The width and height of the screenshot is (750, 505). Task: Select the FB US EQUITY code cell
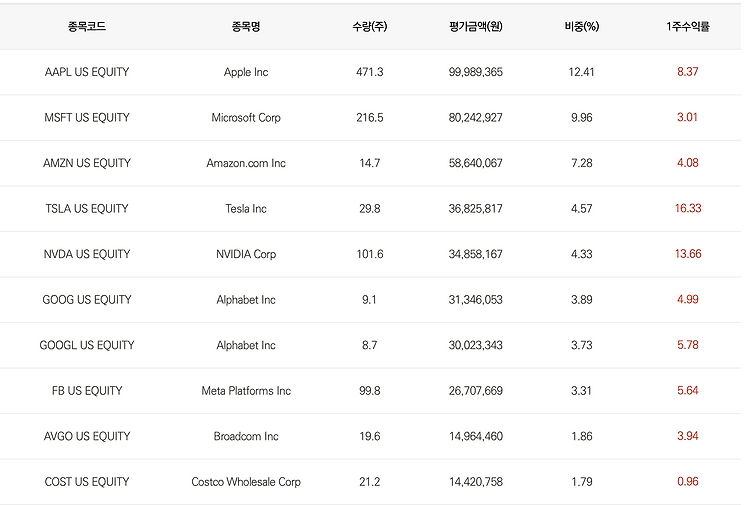pos(87,391)
